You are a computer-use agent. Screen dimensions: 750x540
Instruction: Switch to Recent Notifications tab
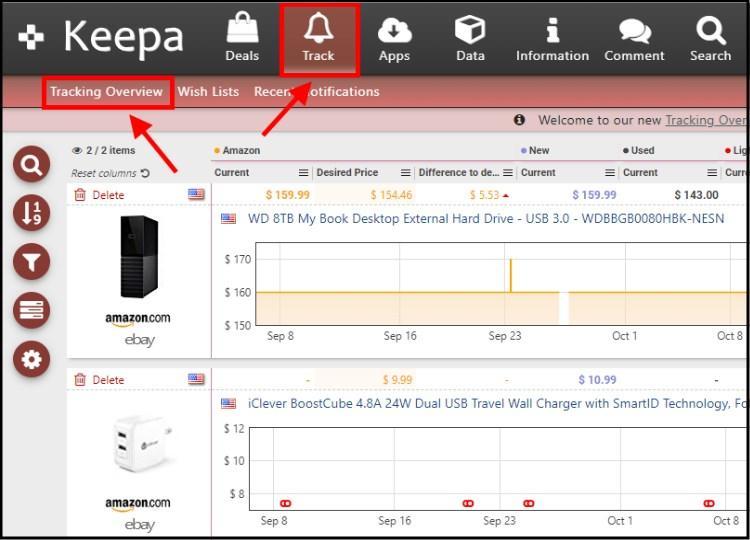pyautogui.click(x=317, y=91)
